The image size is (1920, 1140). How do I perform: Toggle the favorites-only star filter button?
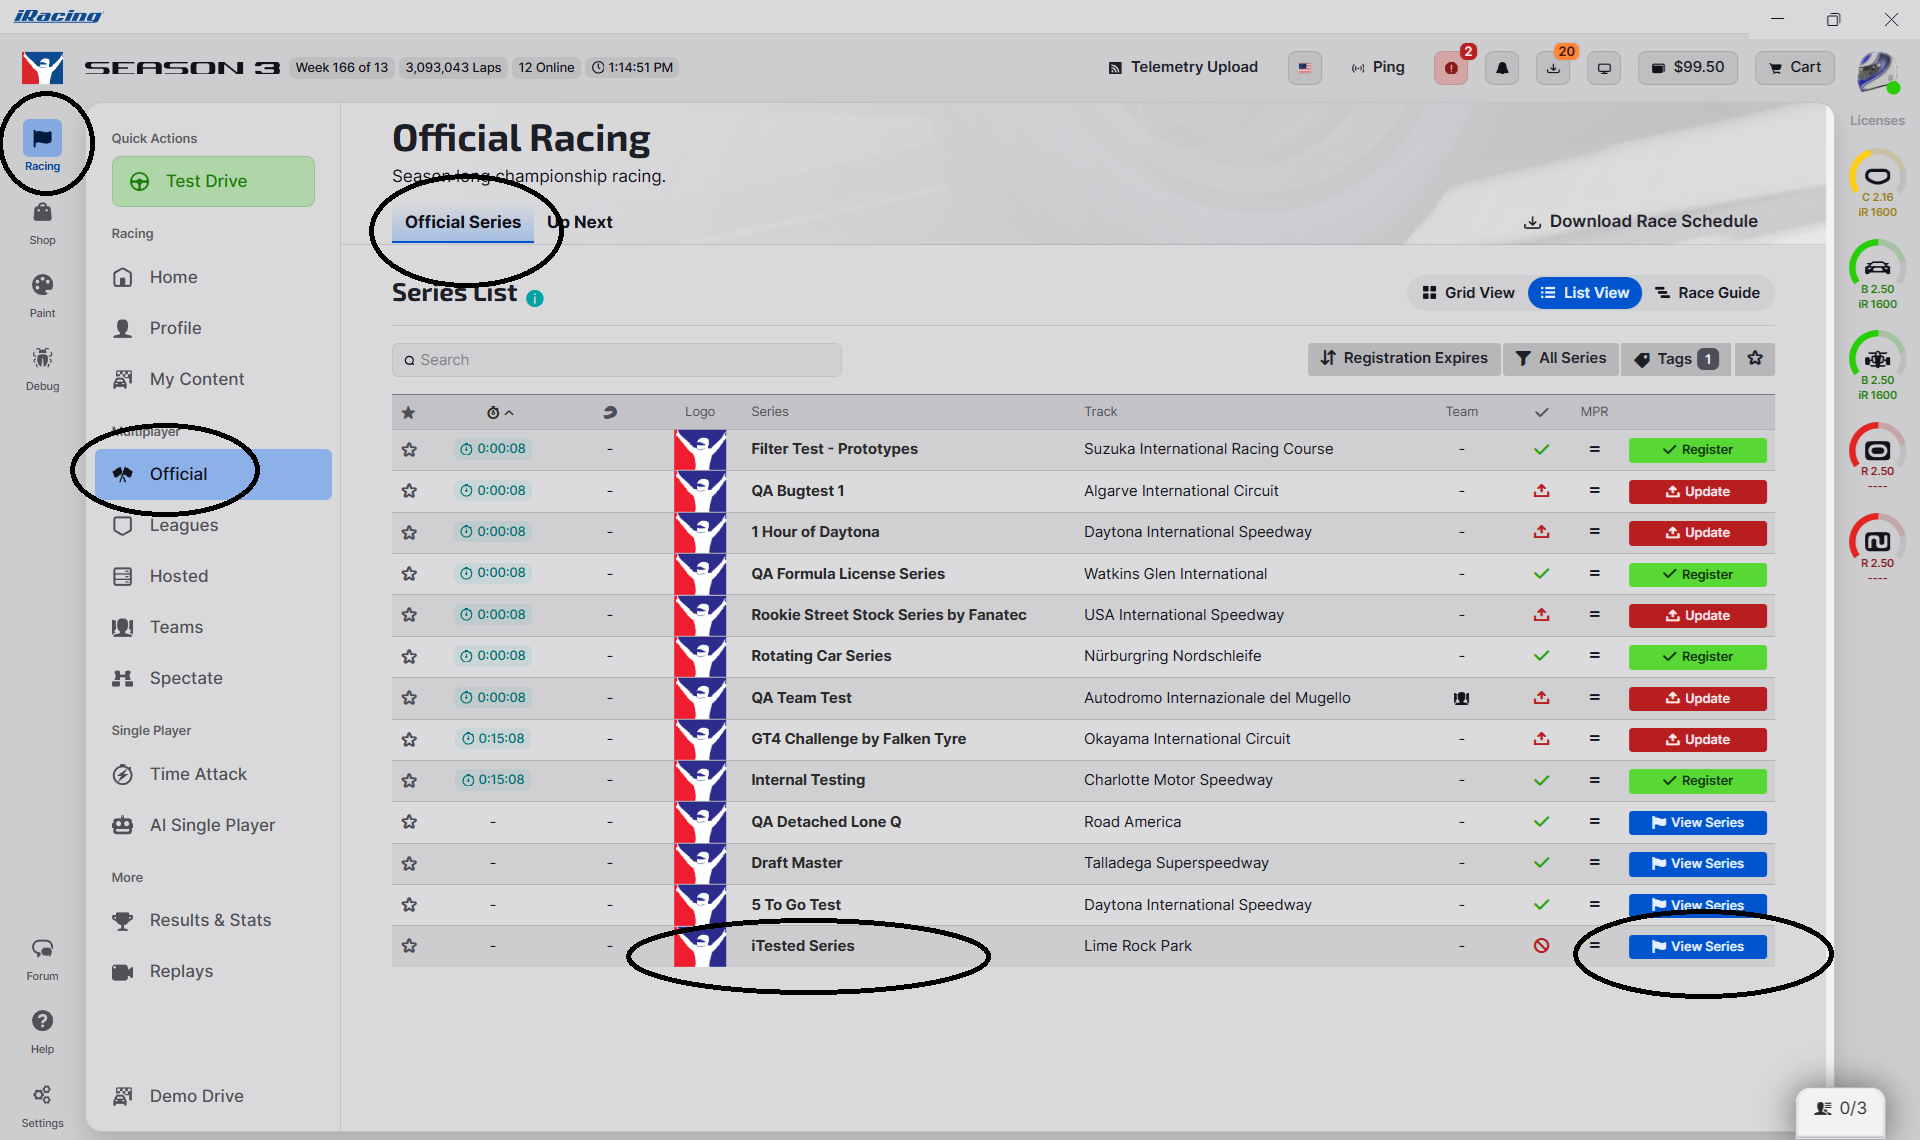(x=1755, y=359)
